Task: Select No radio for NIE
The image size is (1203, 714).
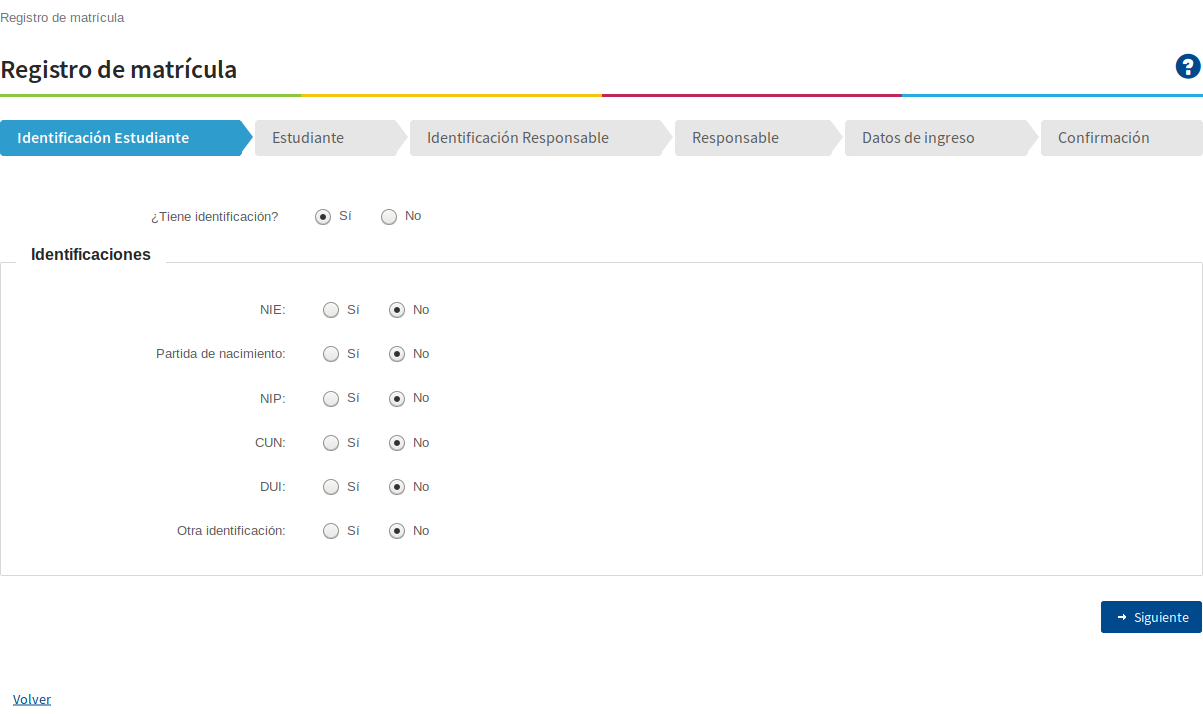Action: tap(397, 310)
